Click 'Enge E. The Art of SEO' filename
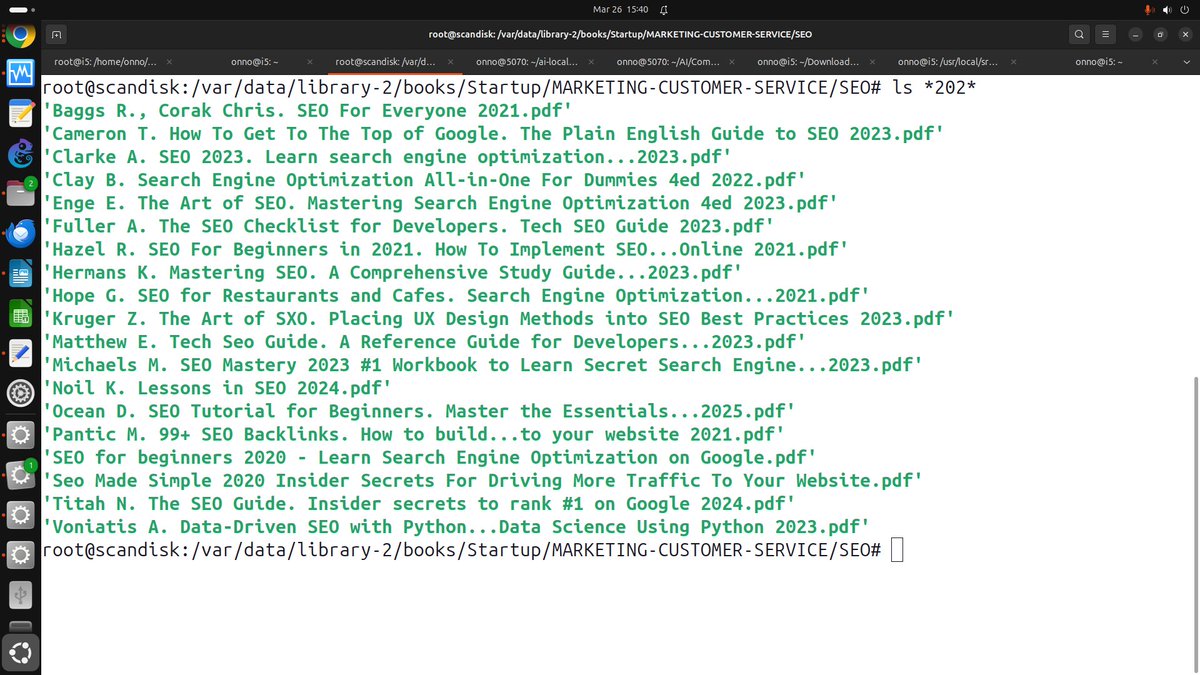 (x=440, y=203)
